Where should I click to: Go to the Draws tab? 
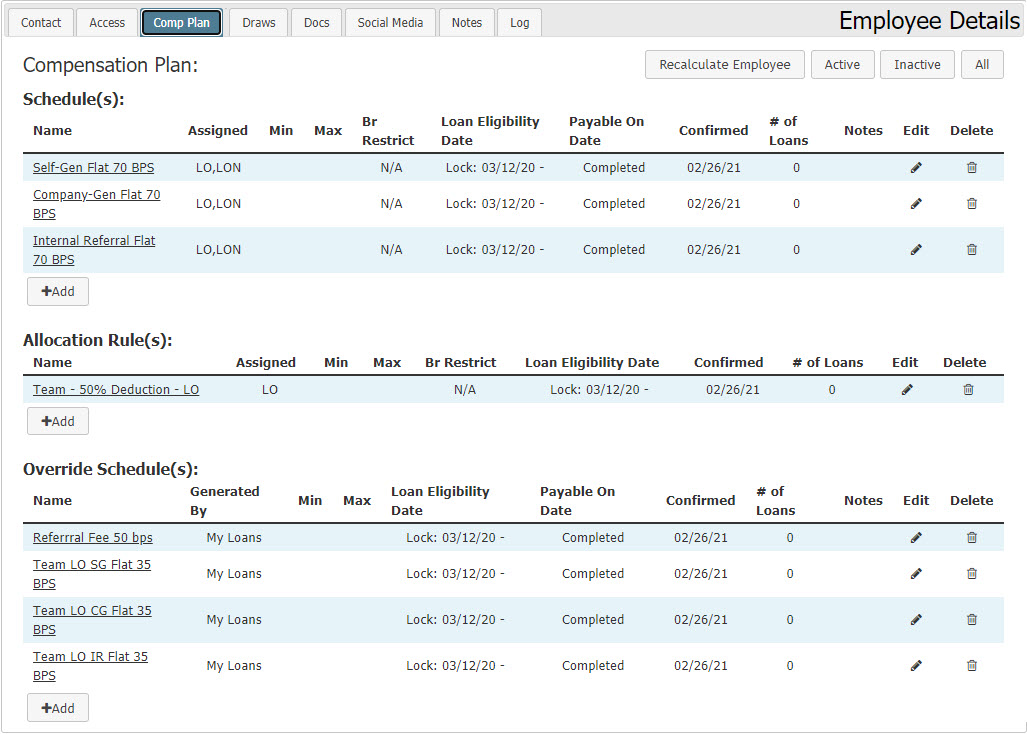click(x=259, y=22)
